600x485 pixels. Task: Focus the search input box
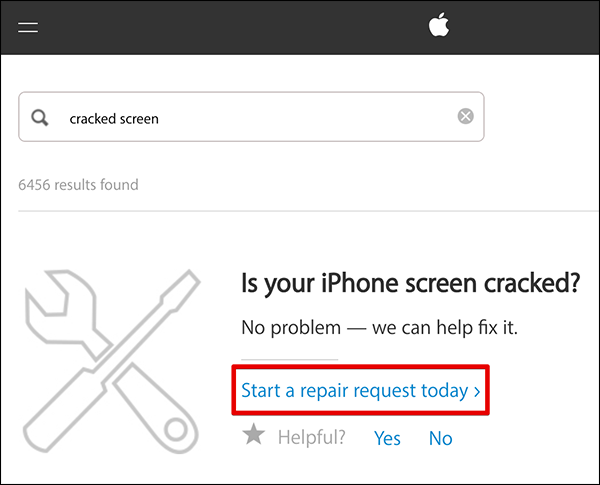[300, 117]
